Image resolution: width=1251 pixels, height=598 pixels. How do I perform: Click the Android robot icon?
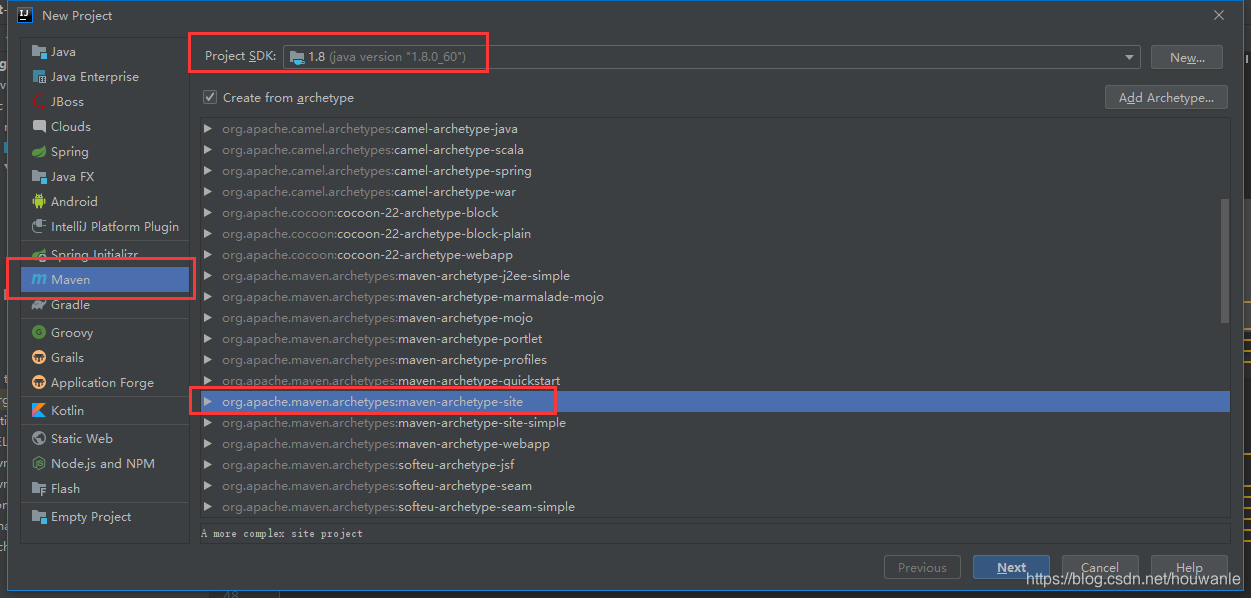39,201
